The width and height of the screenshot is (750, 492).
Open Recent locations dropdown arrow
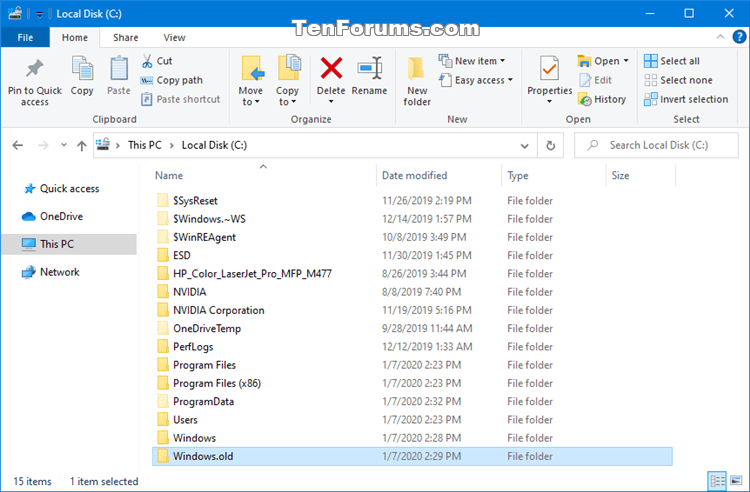(x=64, y=145)
